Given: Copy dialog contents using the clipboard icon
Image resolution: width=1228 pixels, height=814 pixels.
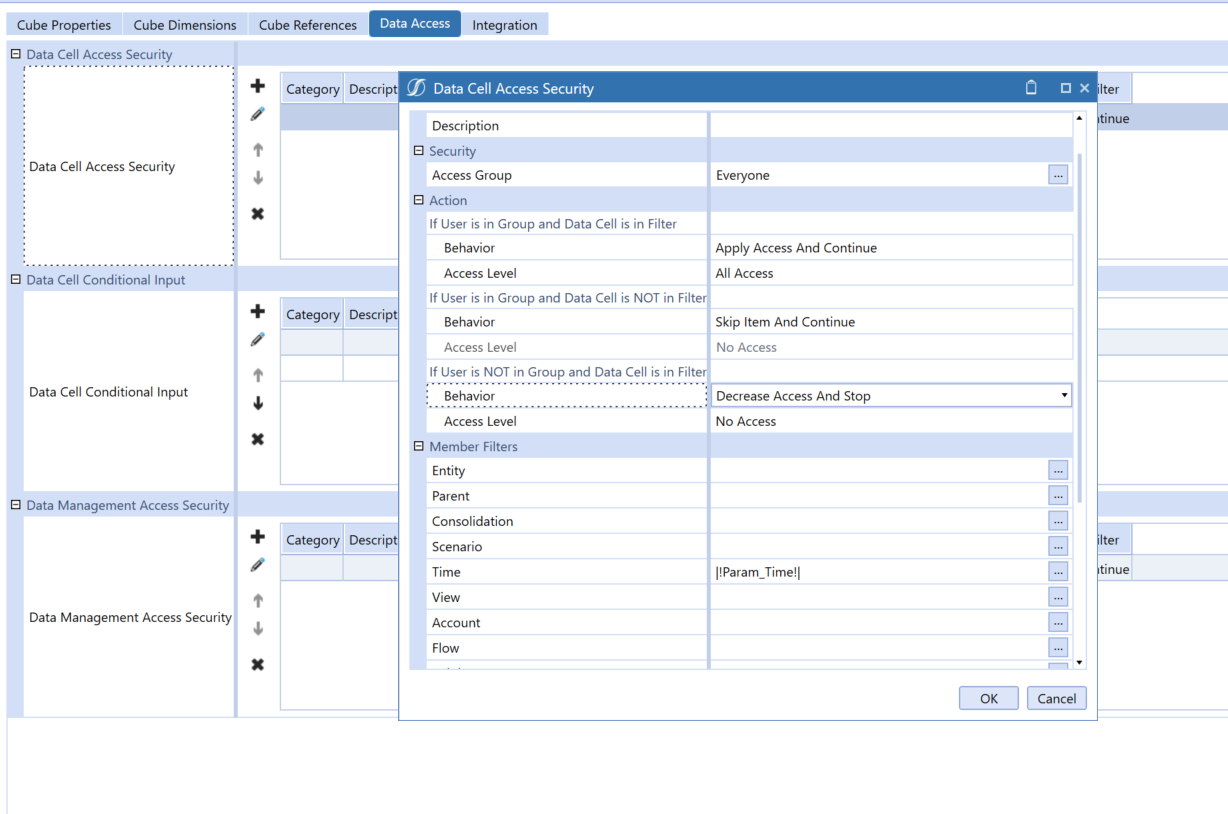Looking at the screenshot, I should (x=1031, y=88).
